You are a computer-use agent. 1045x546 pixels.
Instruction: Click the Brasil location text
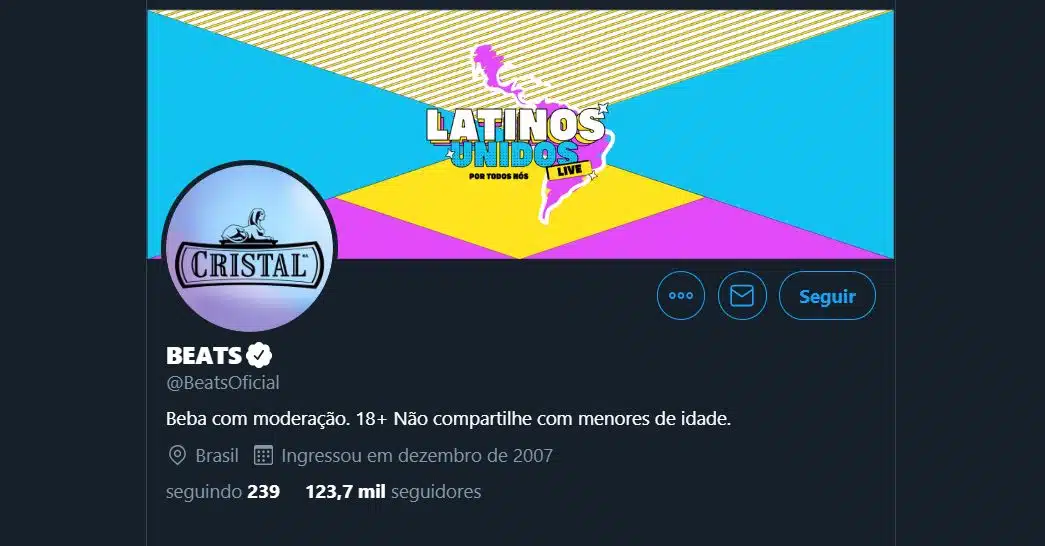[x=217, y=455]
